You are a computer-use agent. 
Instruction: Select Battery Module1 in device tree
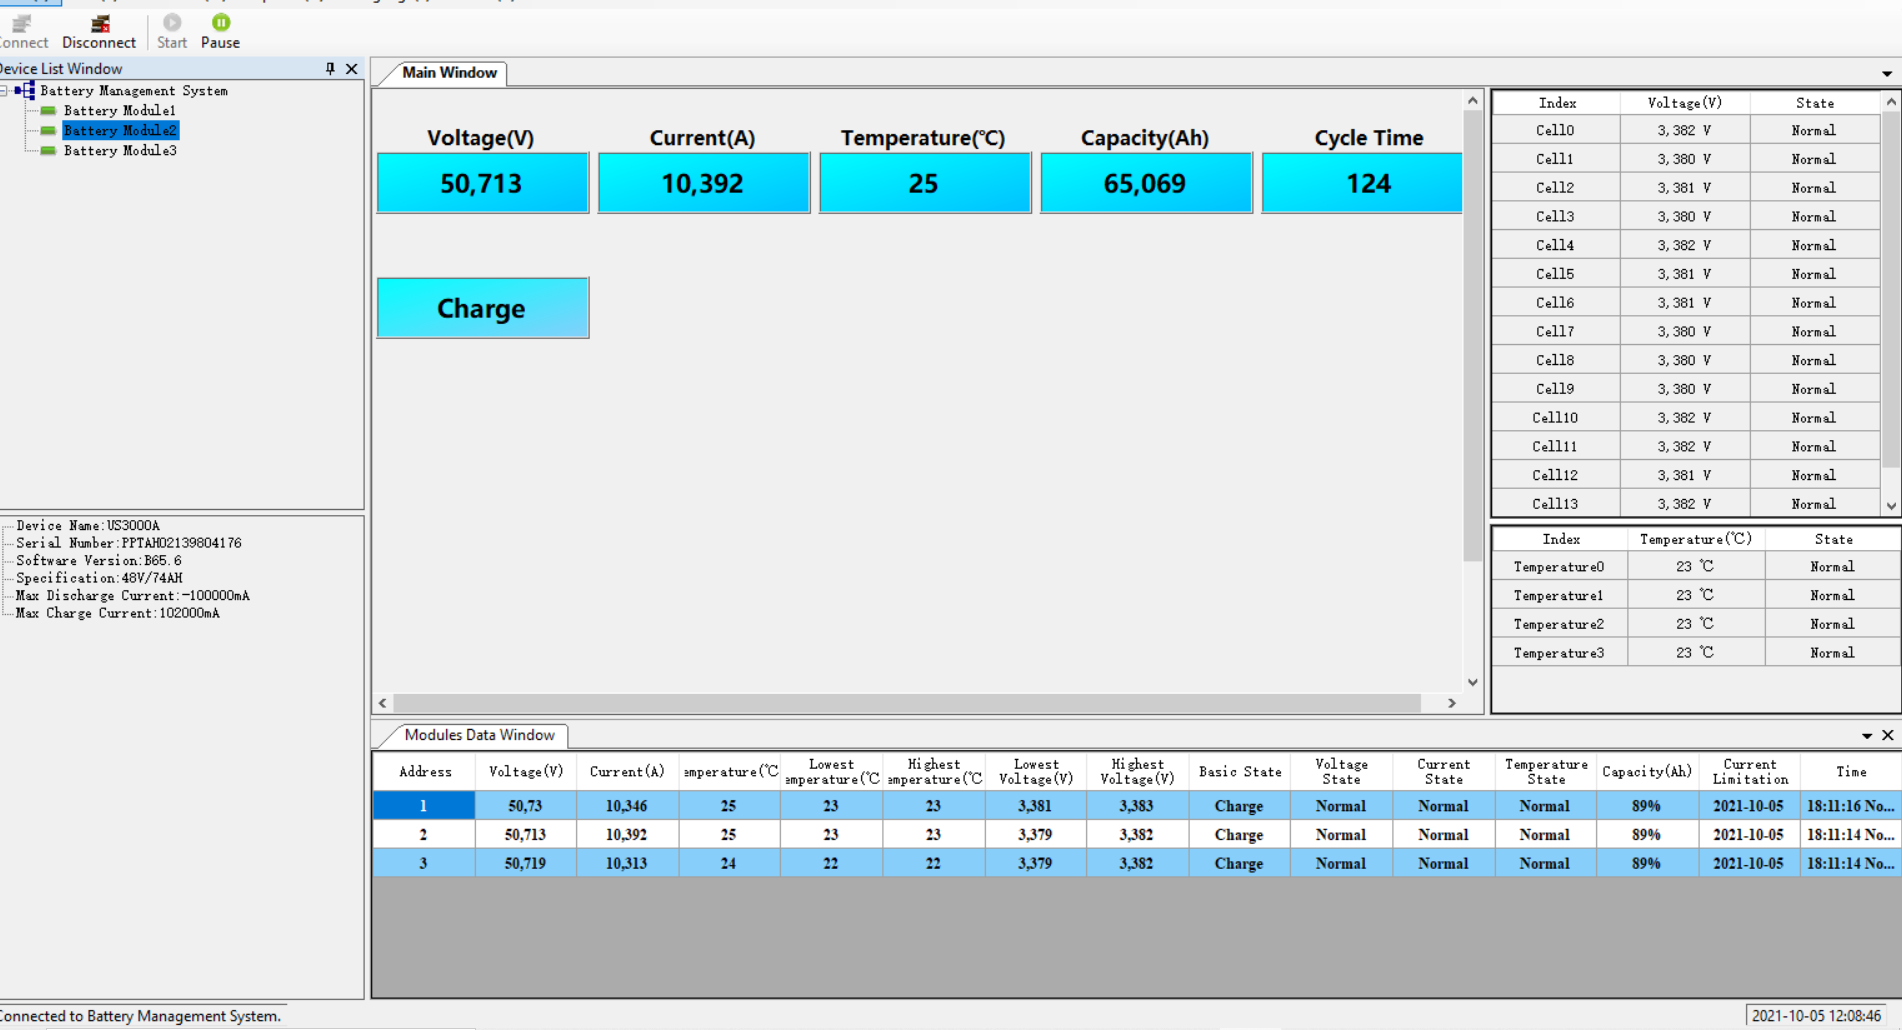coord(120,110)
